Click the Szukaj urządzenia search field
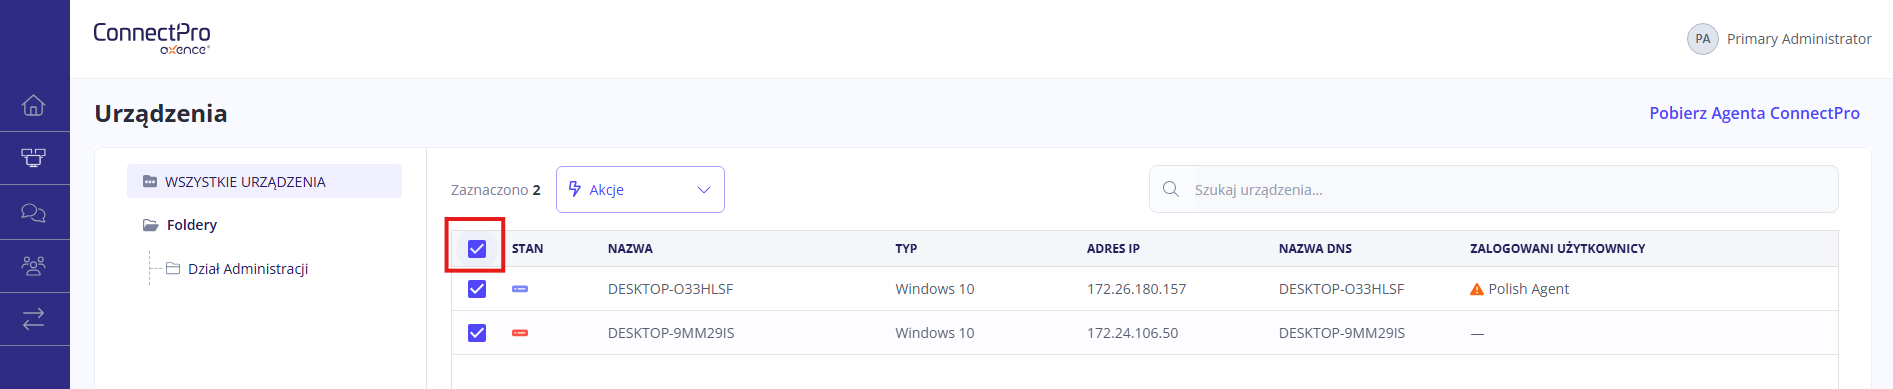The width and height of the screenshot is (1893, 389). (x=1493, y=189)
